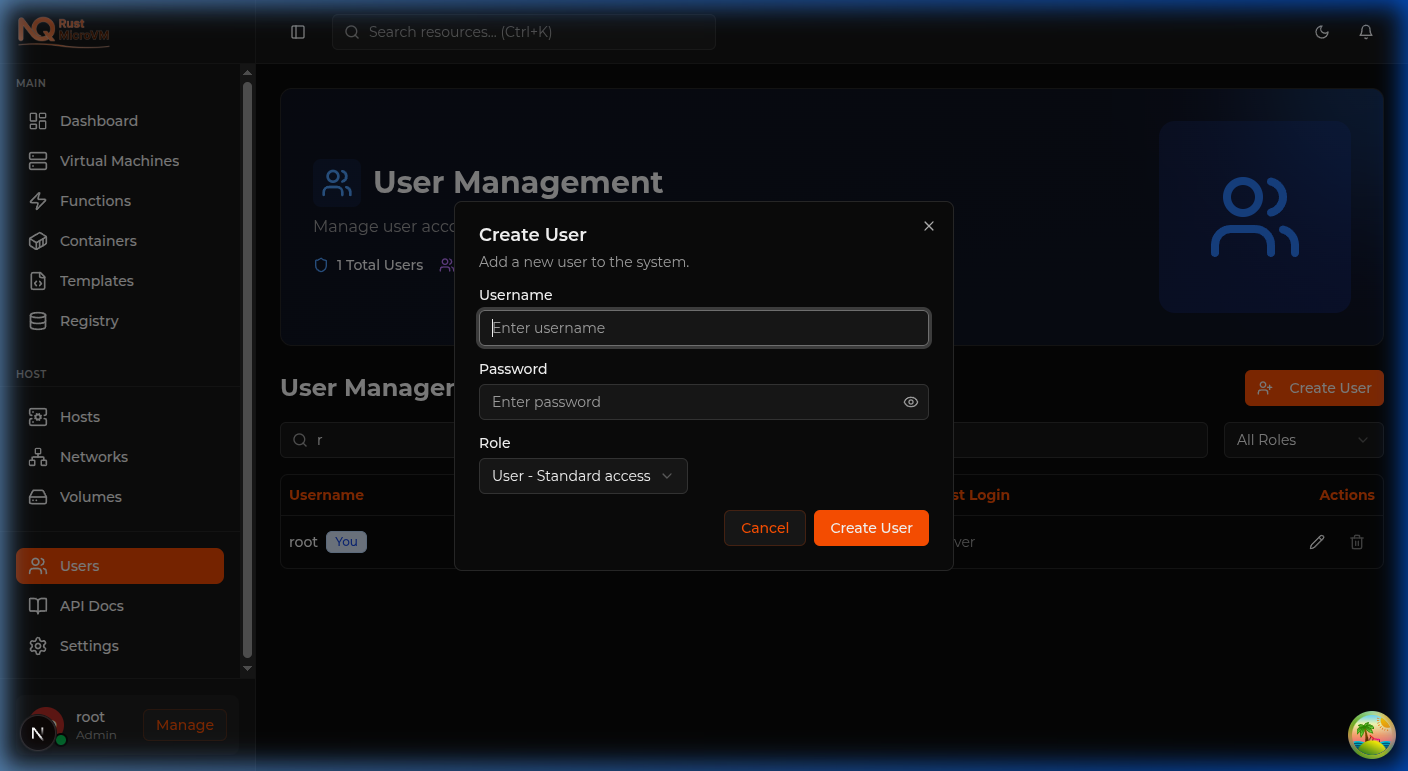Screen dimensions: 1408x771
Task: Toggle the sidebar collapse icon
Action: [x=297, y=31]
